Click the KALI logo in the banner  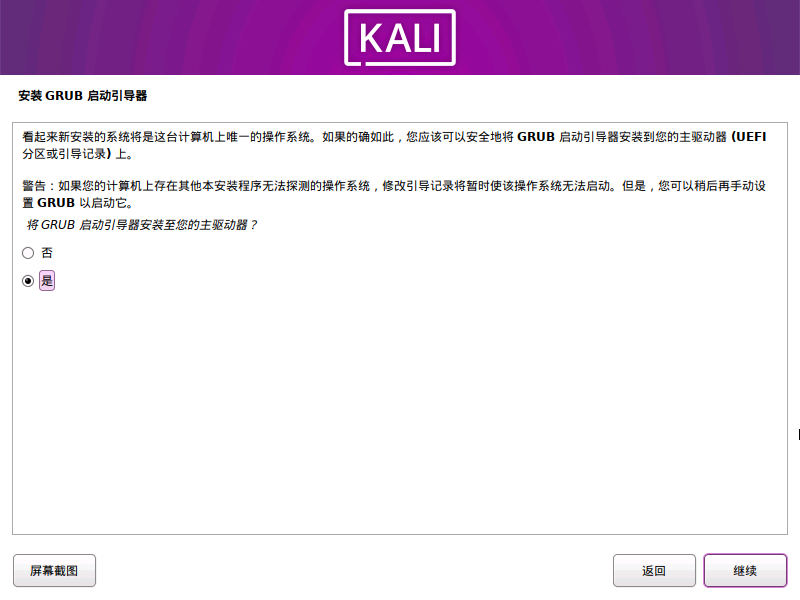pos(400,38)
